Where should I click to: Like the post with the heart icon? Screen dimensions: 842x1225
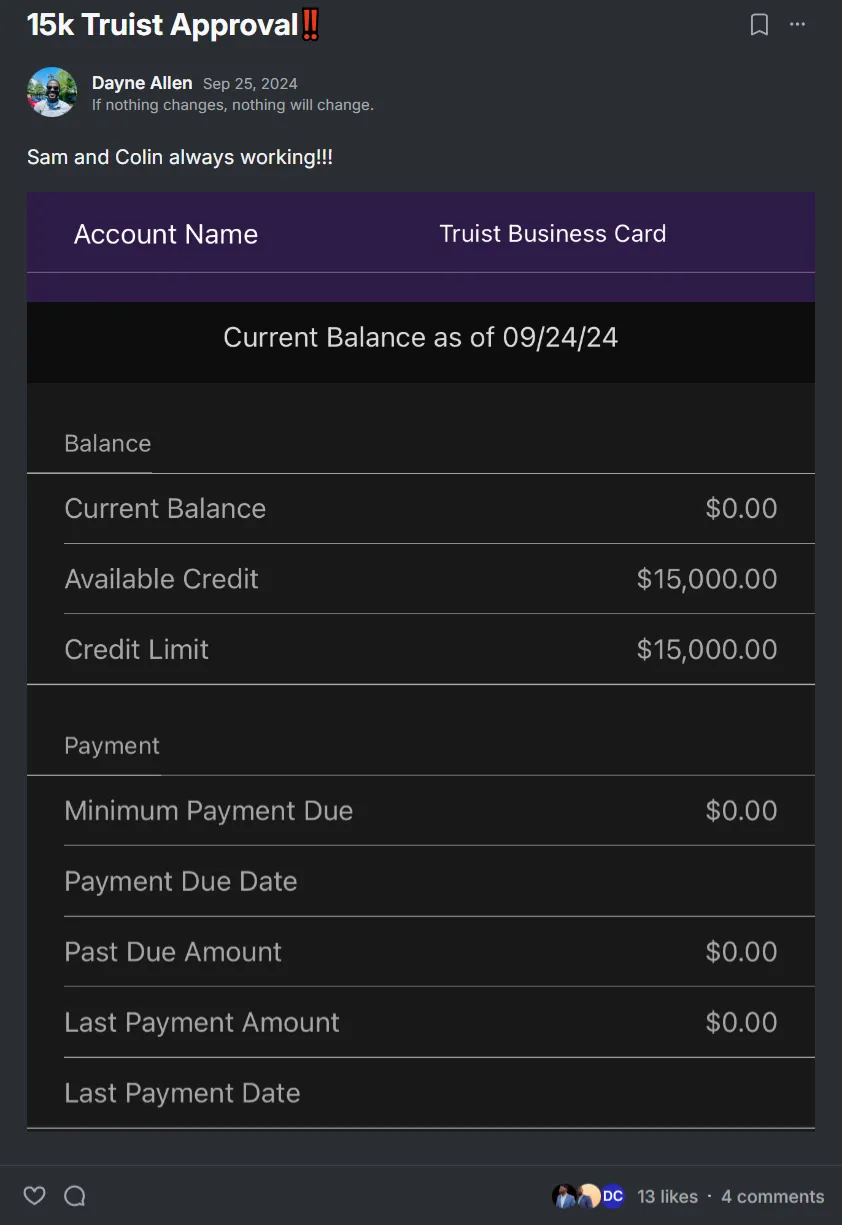[35, 1196]
